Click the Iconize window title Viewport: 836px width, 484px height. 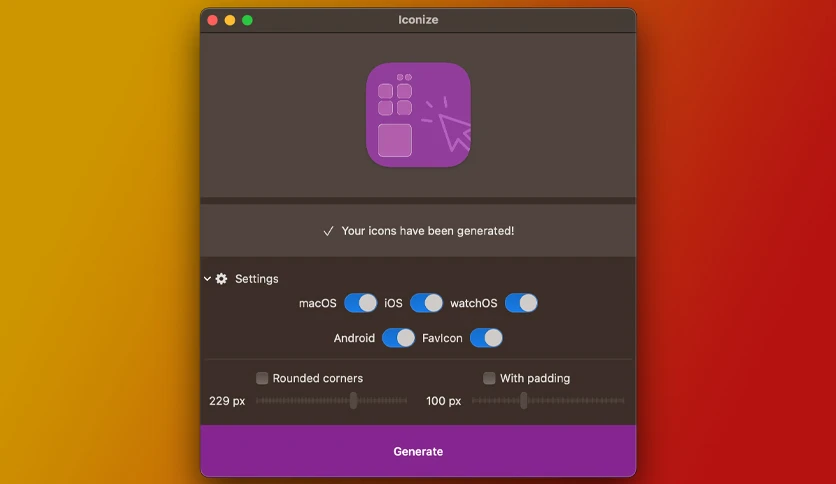pyautogui.click(x=418, y=20)
